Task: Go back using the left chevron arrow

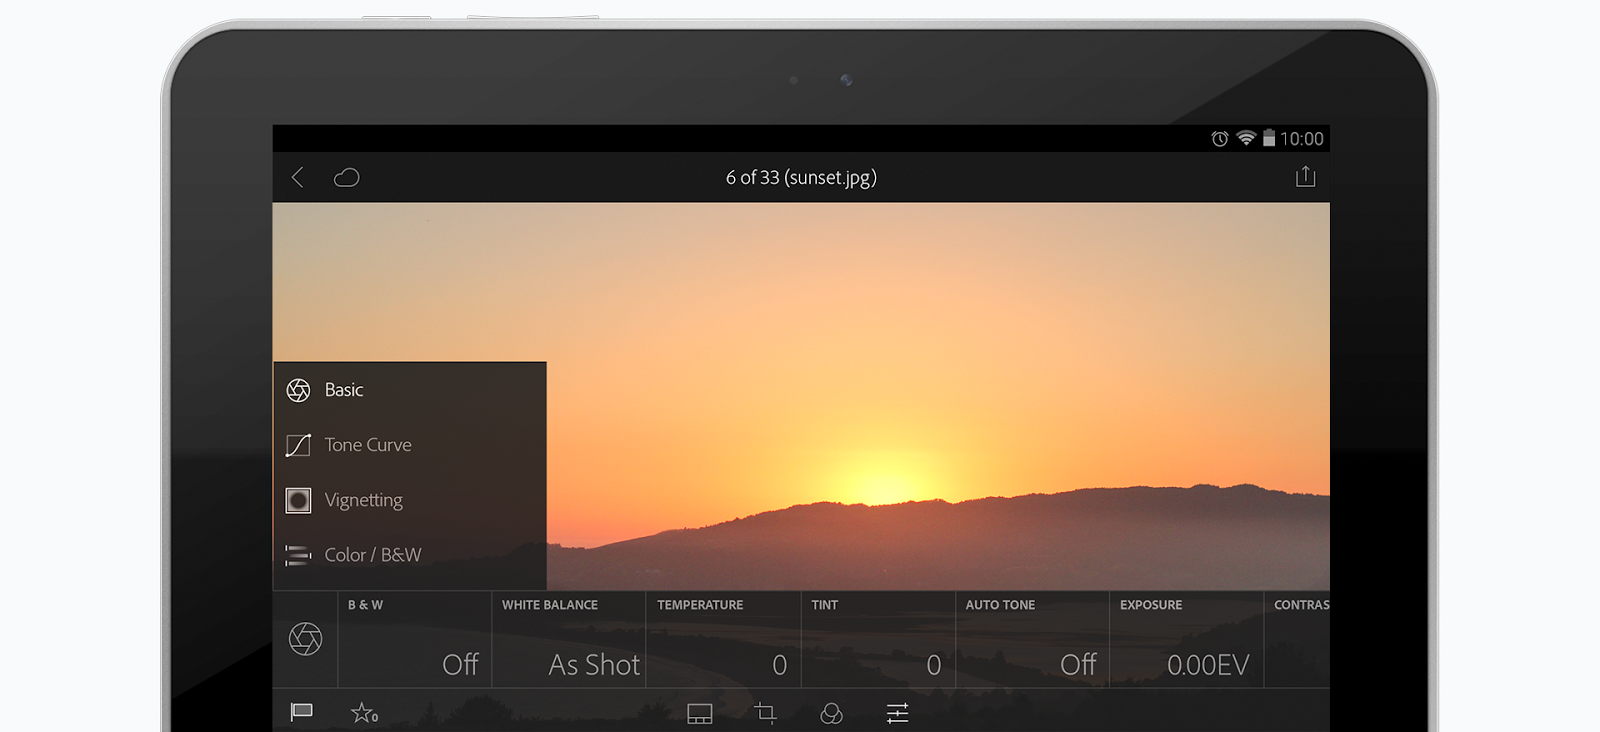Action: 297,178
